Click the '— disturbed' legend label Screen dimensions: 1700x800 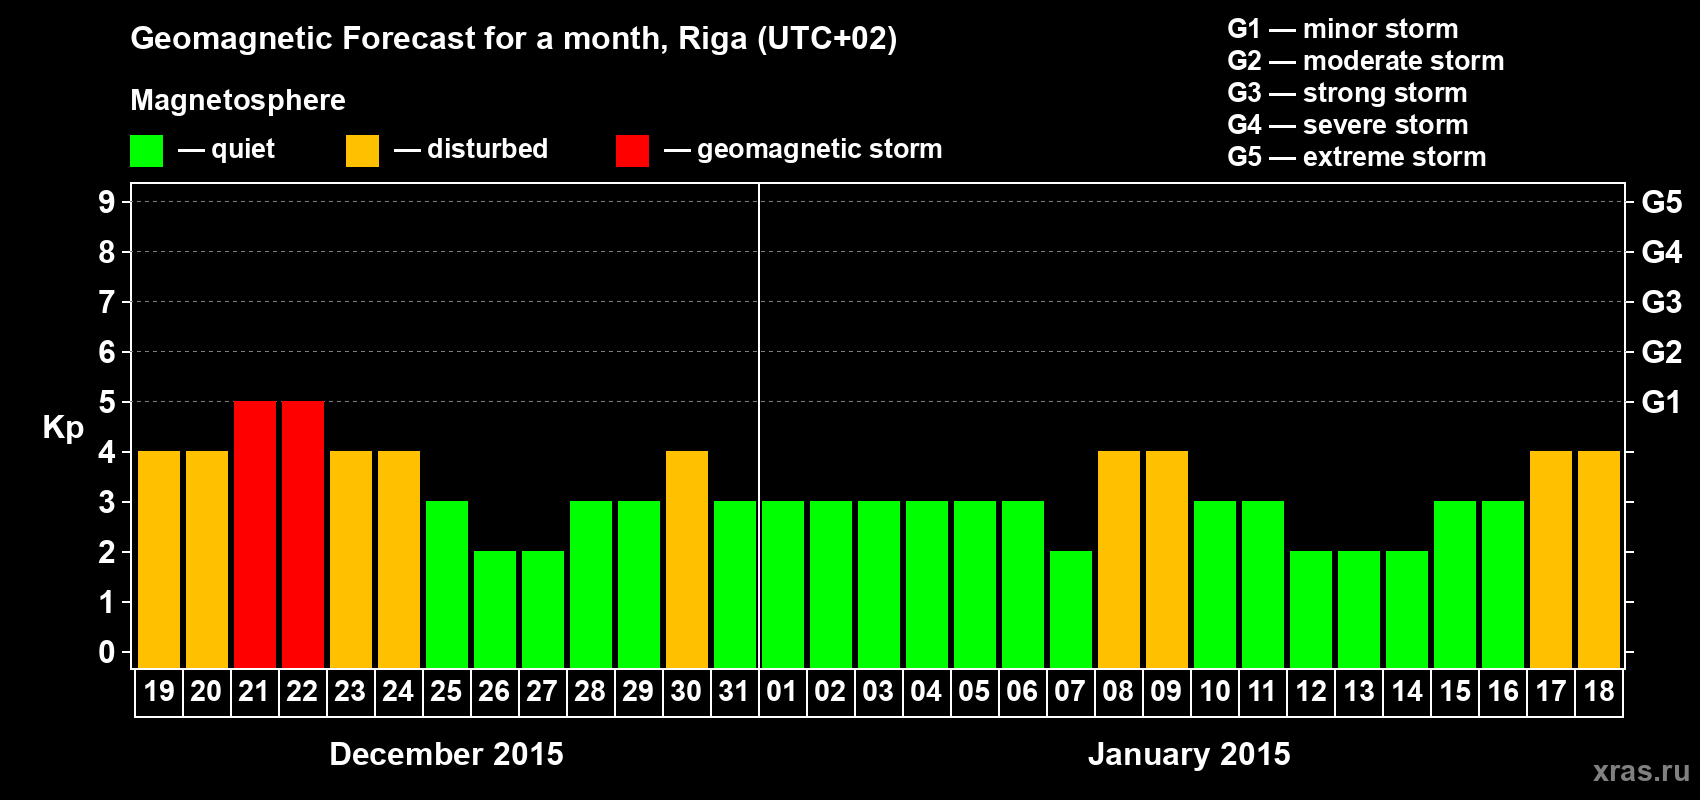[471, 149]
